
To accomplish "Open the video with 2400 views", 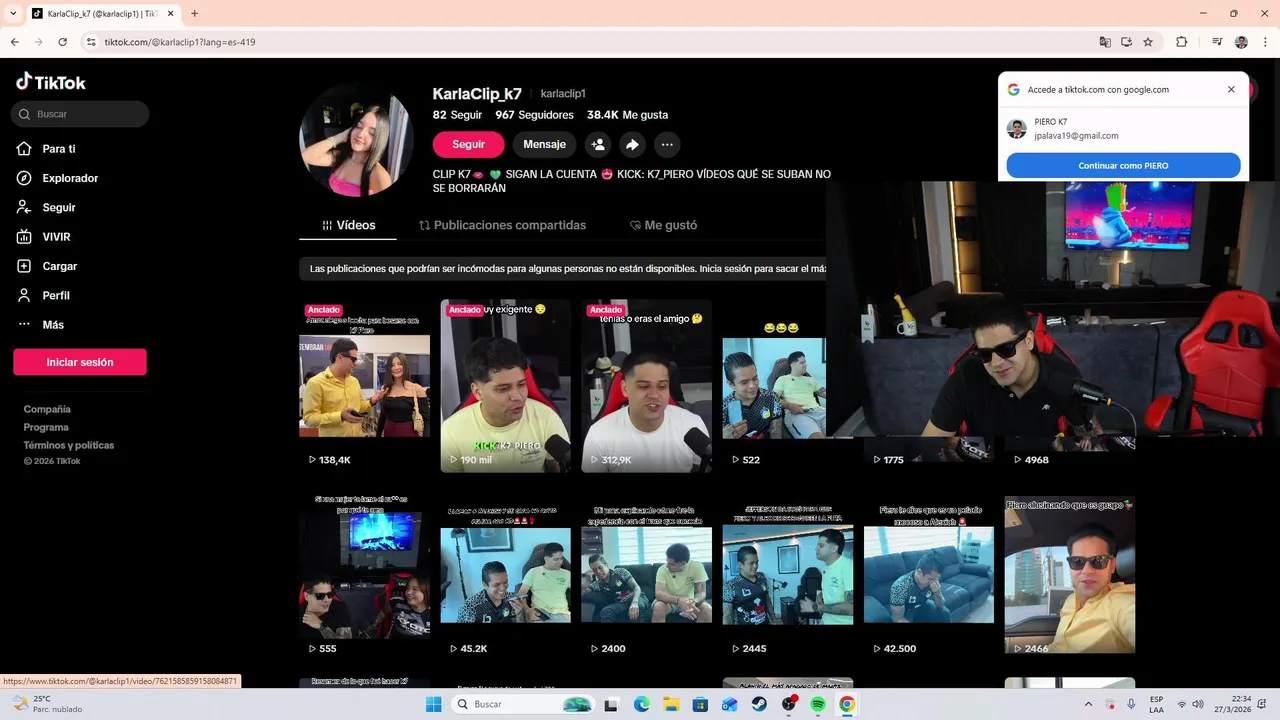I will (647, 574).
